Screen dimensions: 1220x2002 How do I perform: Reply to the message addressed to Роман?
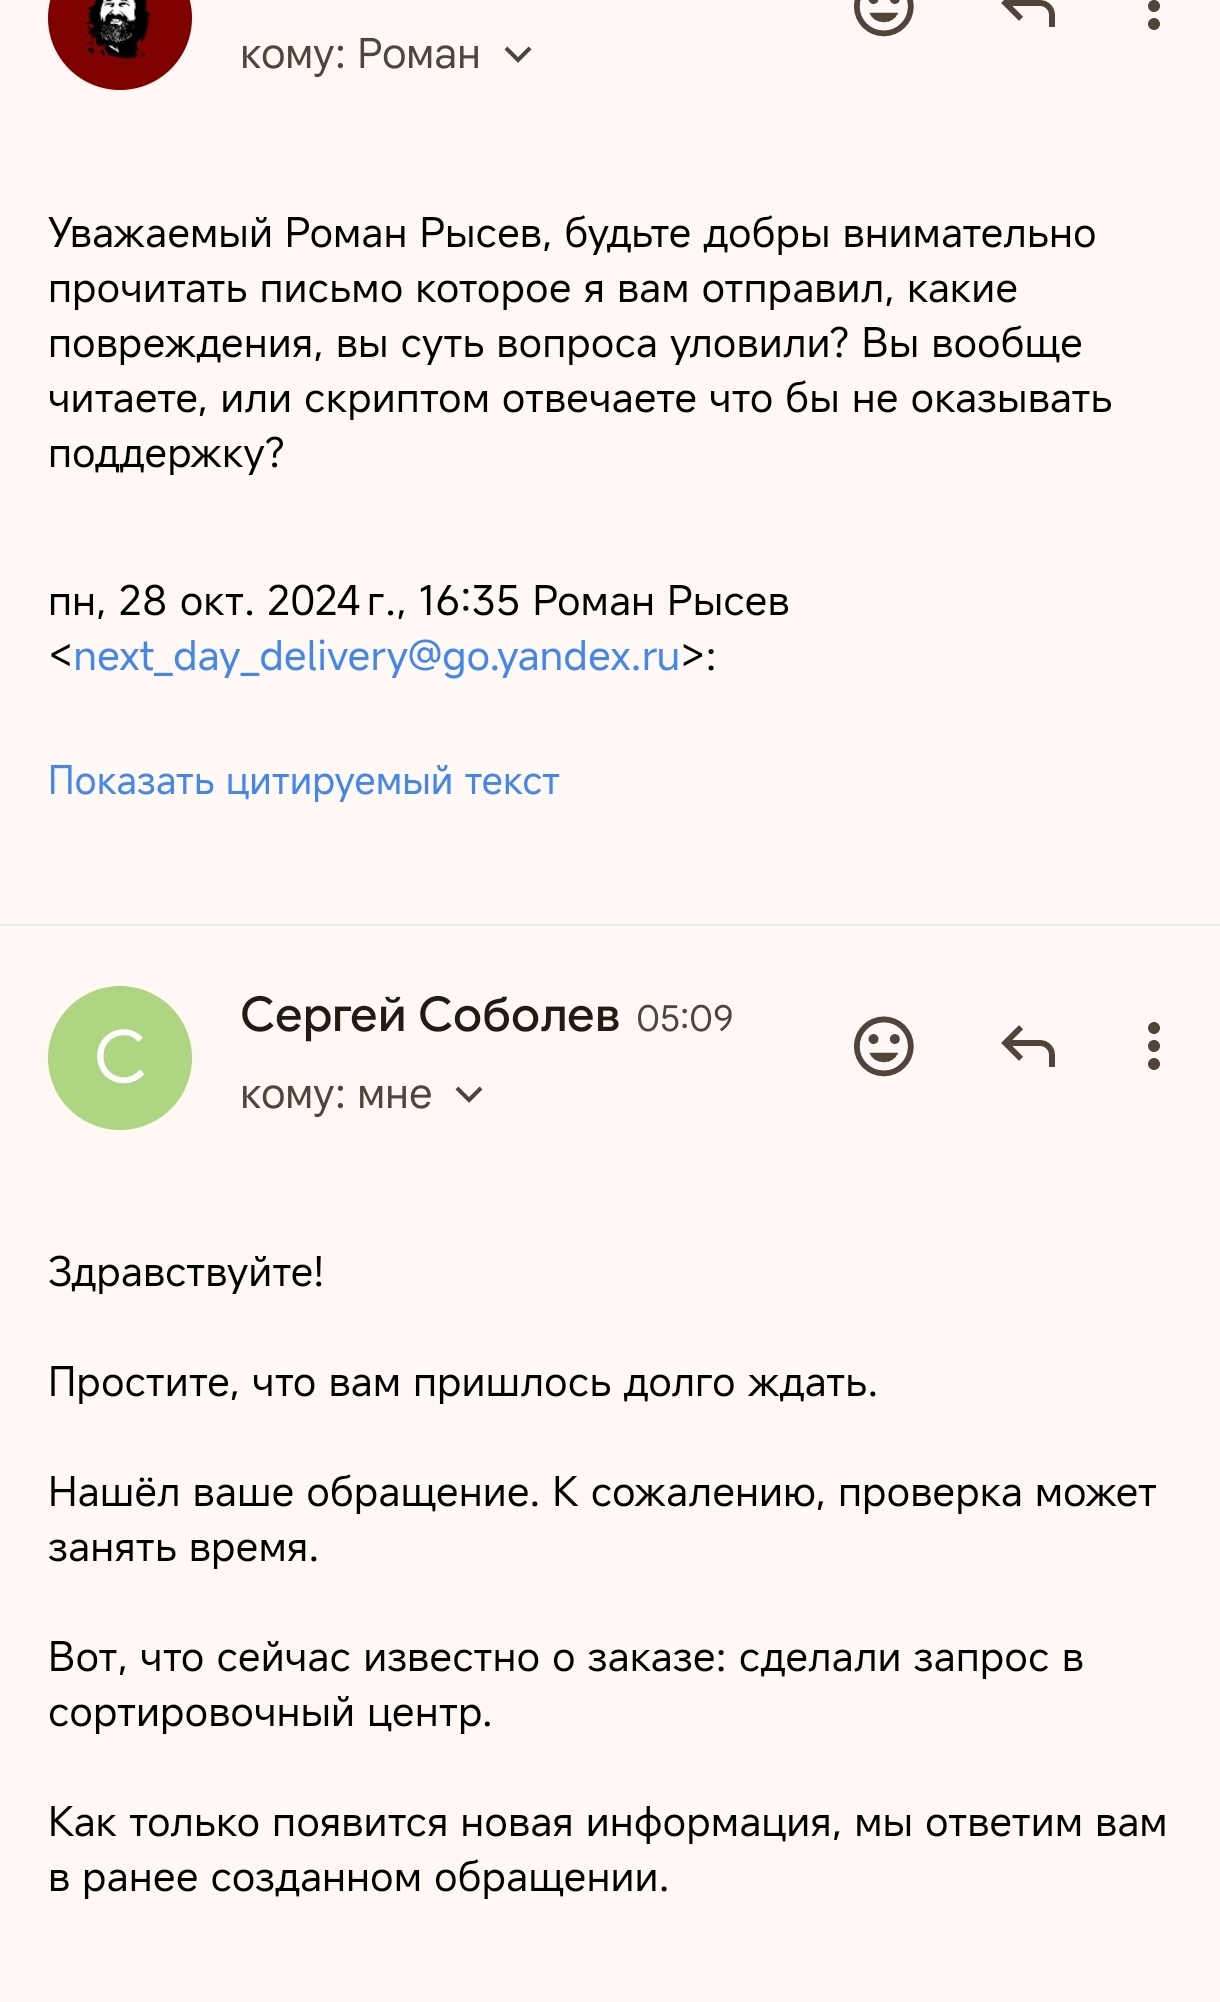(x=1028, y=10)
